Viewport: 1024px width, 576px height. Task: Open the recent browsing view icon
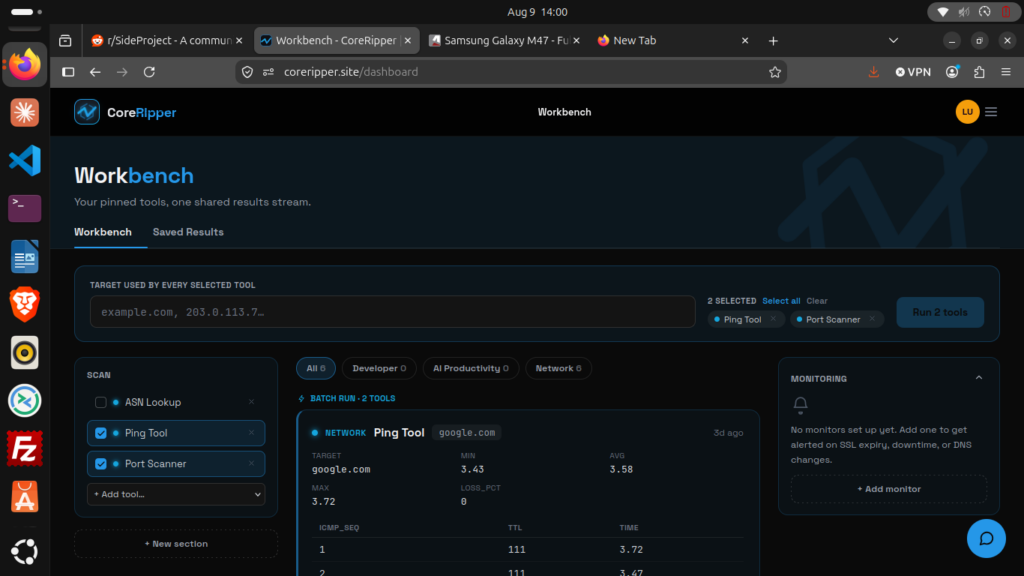65,40
